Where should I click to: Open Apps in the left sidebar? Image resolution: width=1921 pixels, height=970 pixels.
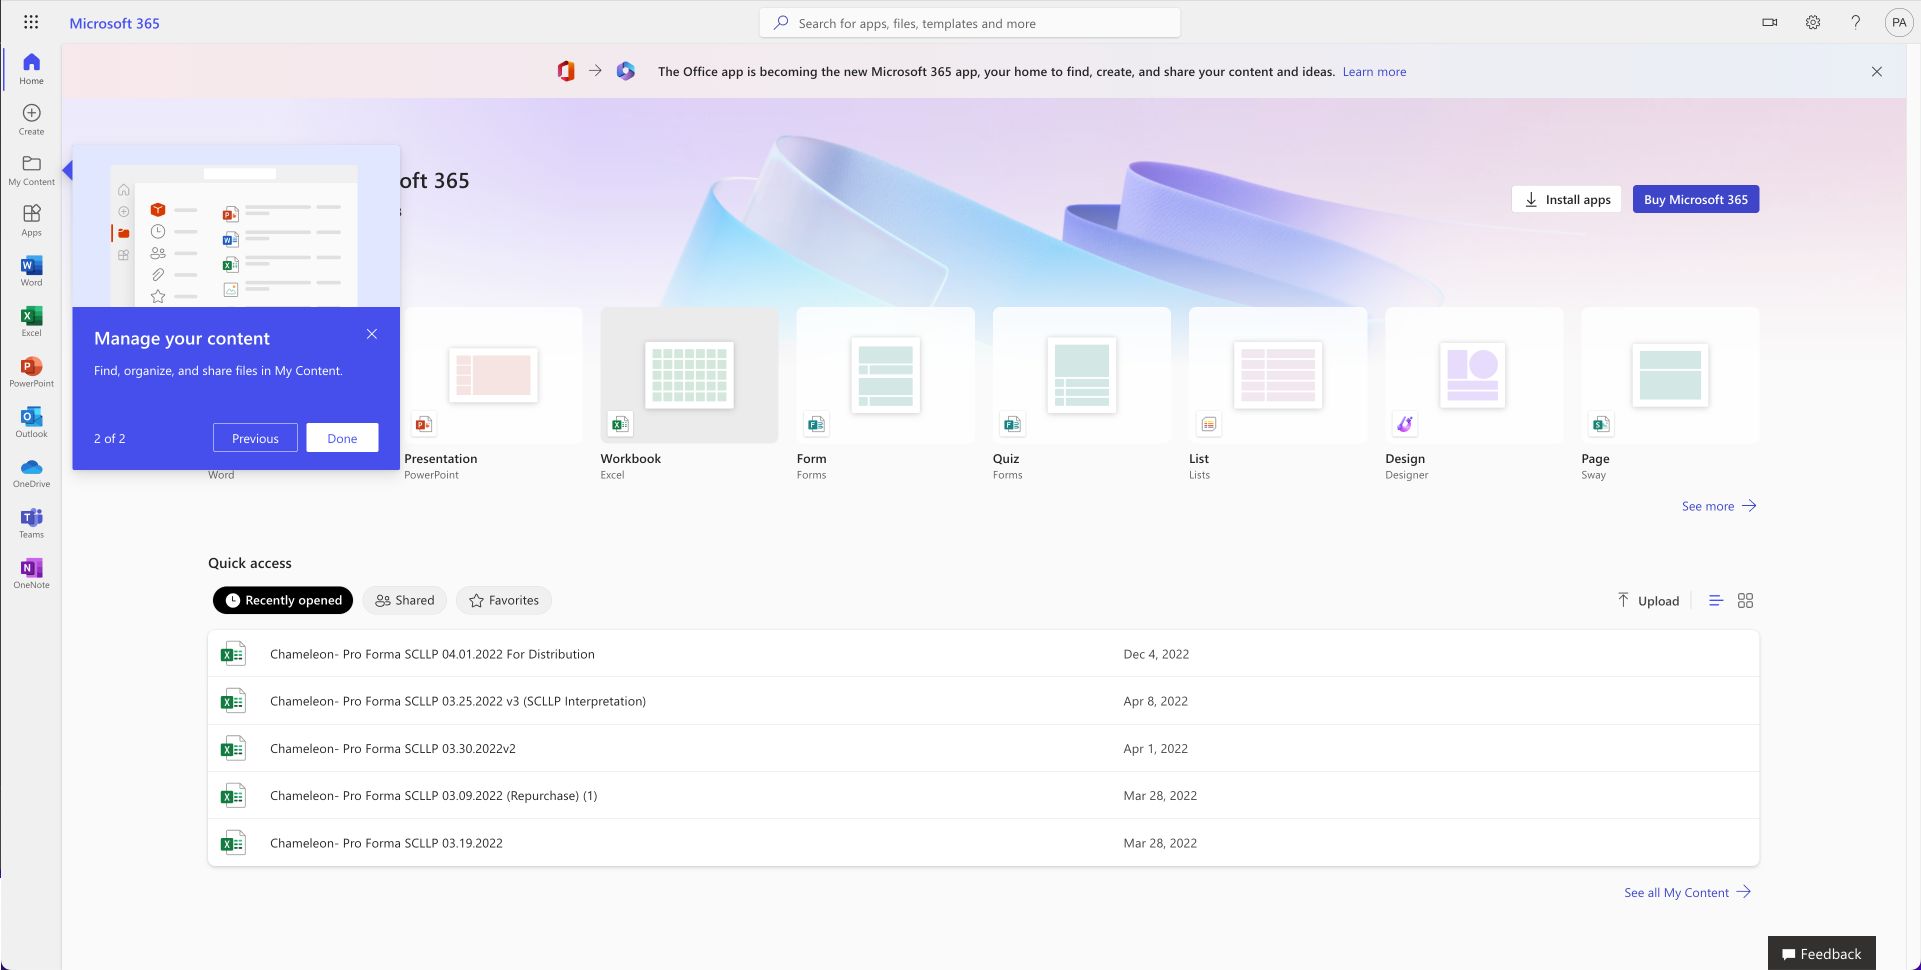31,220
